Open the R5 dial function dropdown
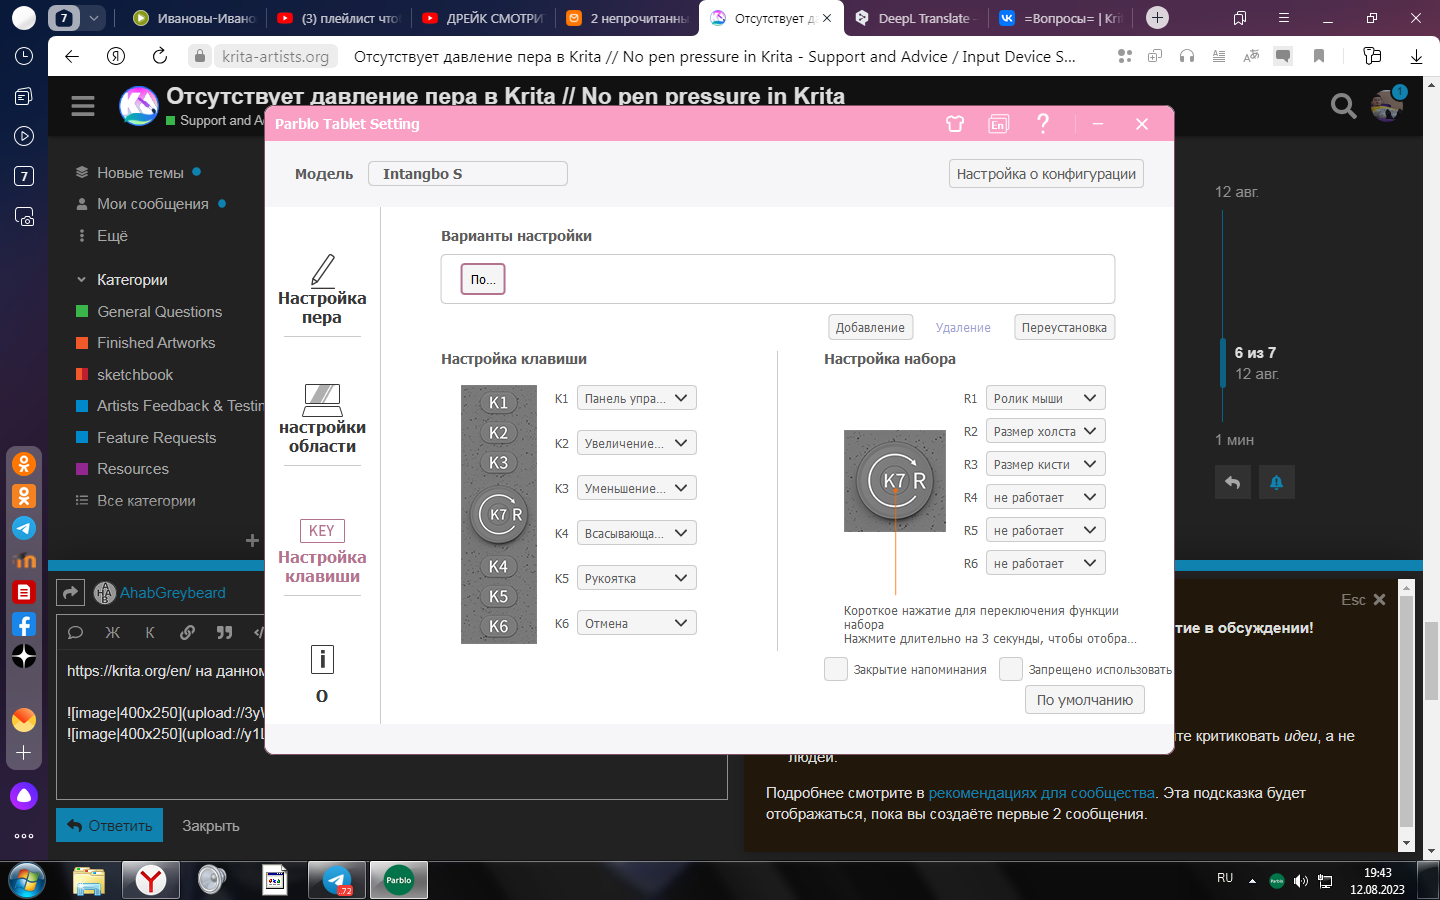This screenshot has height=900, width=1440. click(1046, 530)
